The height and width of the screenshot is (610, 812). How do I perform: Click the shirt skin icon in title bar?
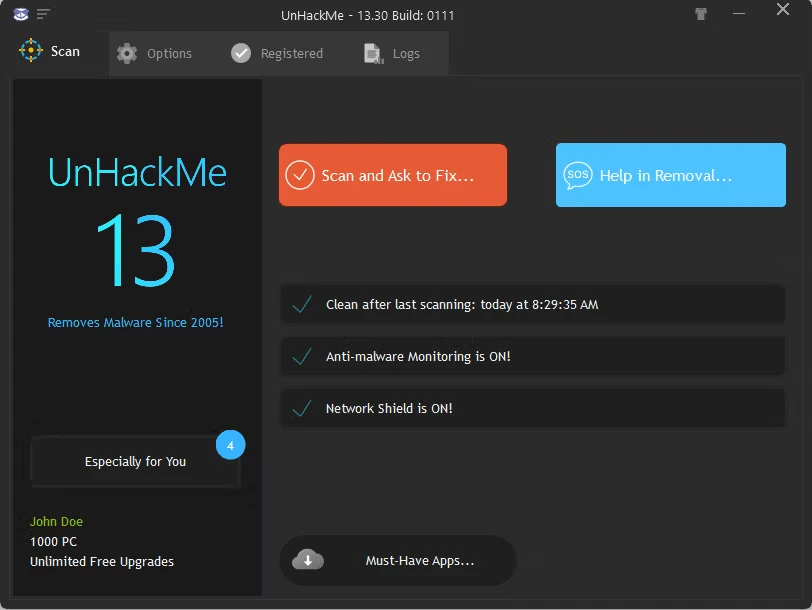[700, 14]
